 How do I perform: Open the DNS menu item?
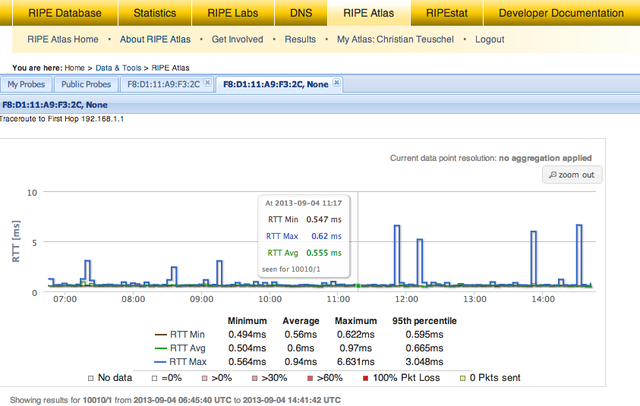301,13
